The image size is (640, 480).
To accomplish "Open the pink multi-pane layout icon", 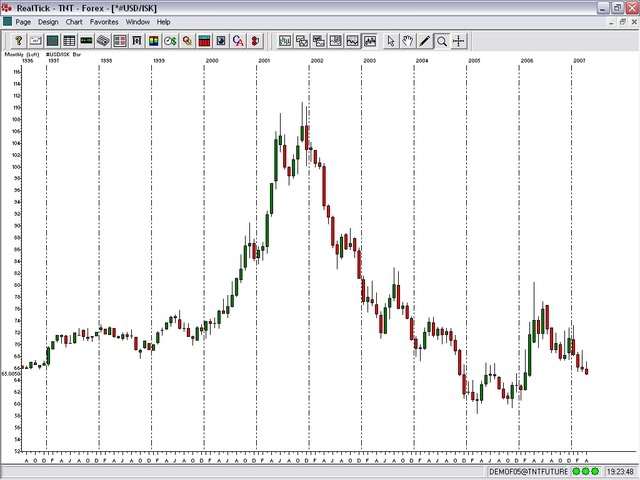I will pyautogui.click(x=120, y=41).
